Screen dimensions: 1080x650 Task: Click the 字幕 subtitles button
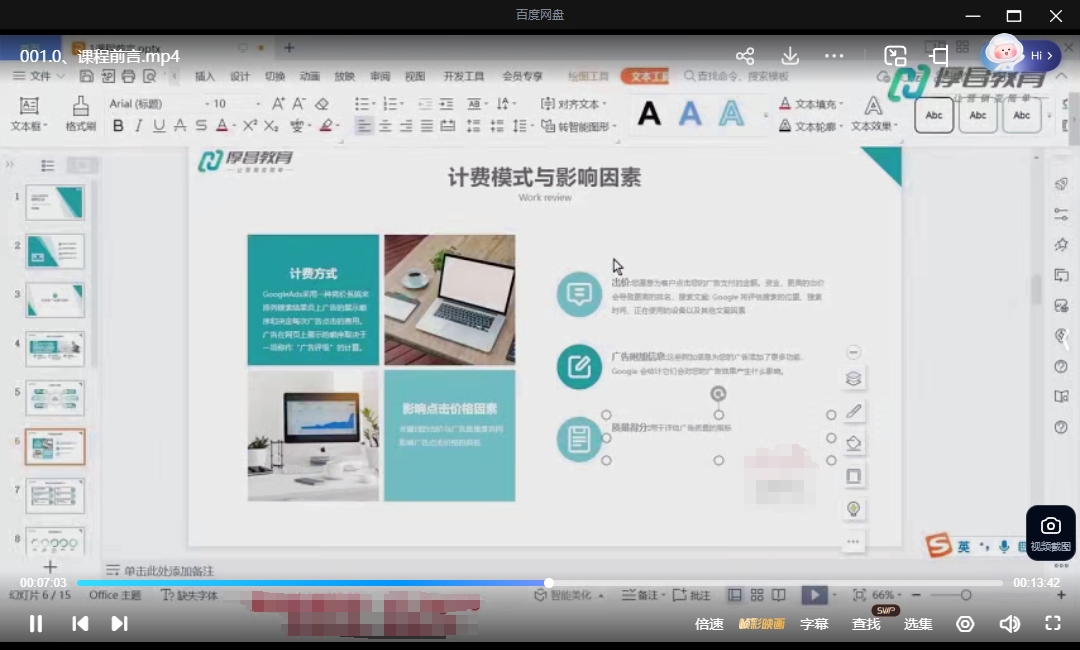(814, 624)
